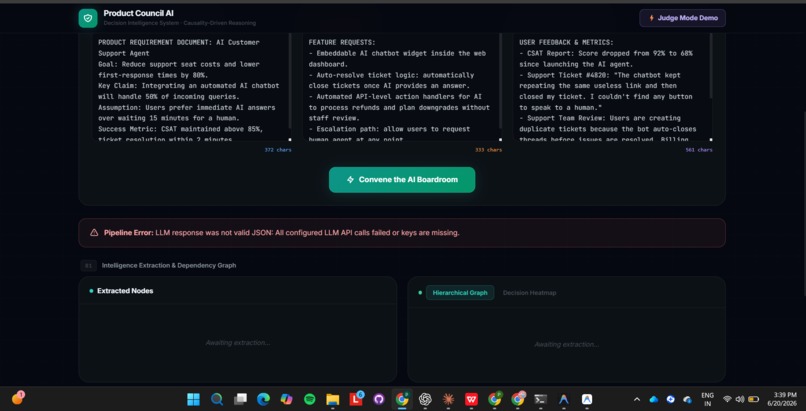Click the blue OneDrive cloud tray icon

[x=654, y=399]
